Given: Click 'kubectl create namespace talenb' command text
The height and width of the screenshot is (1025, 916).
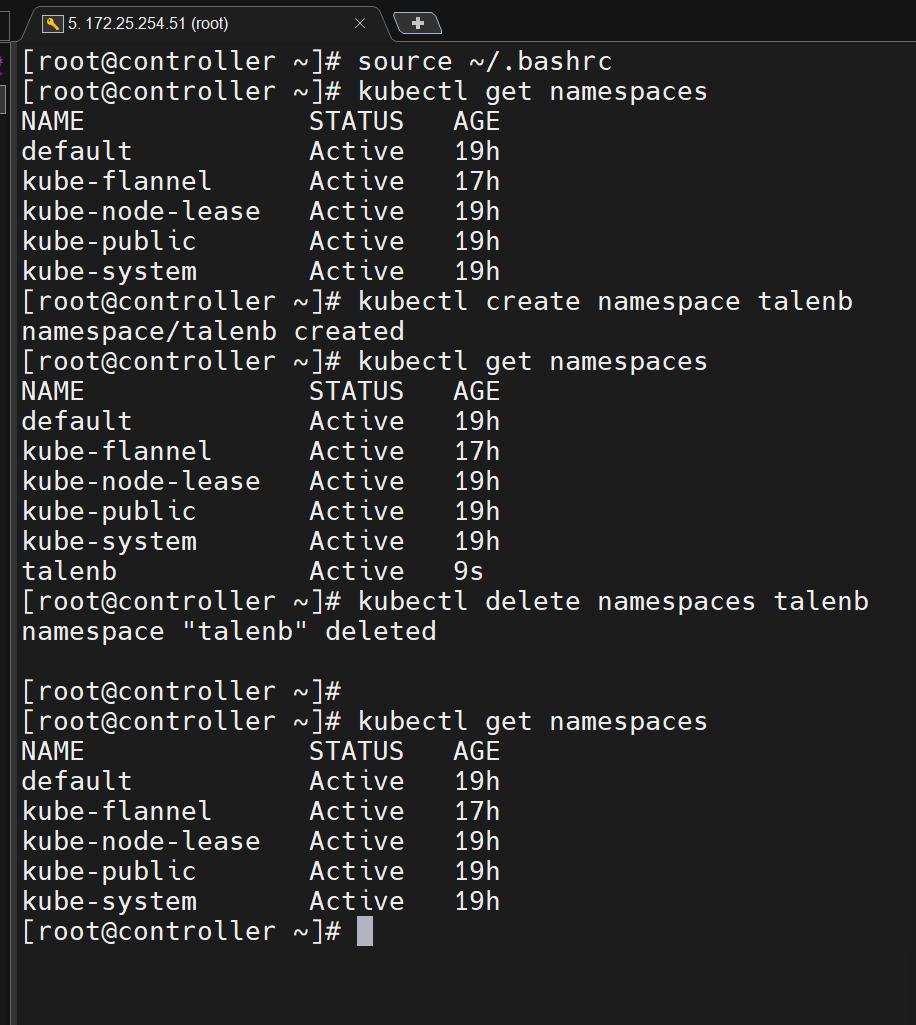Looking at the screenshot, I should click(605, 301).
